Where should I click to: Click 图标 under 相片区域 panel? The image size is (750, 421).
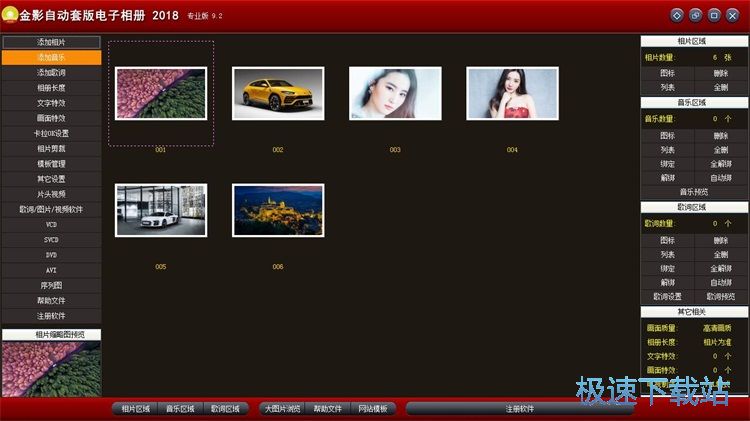667,73
